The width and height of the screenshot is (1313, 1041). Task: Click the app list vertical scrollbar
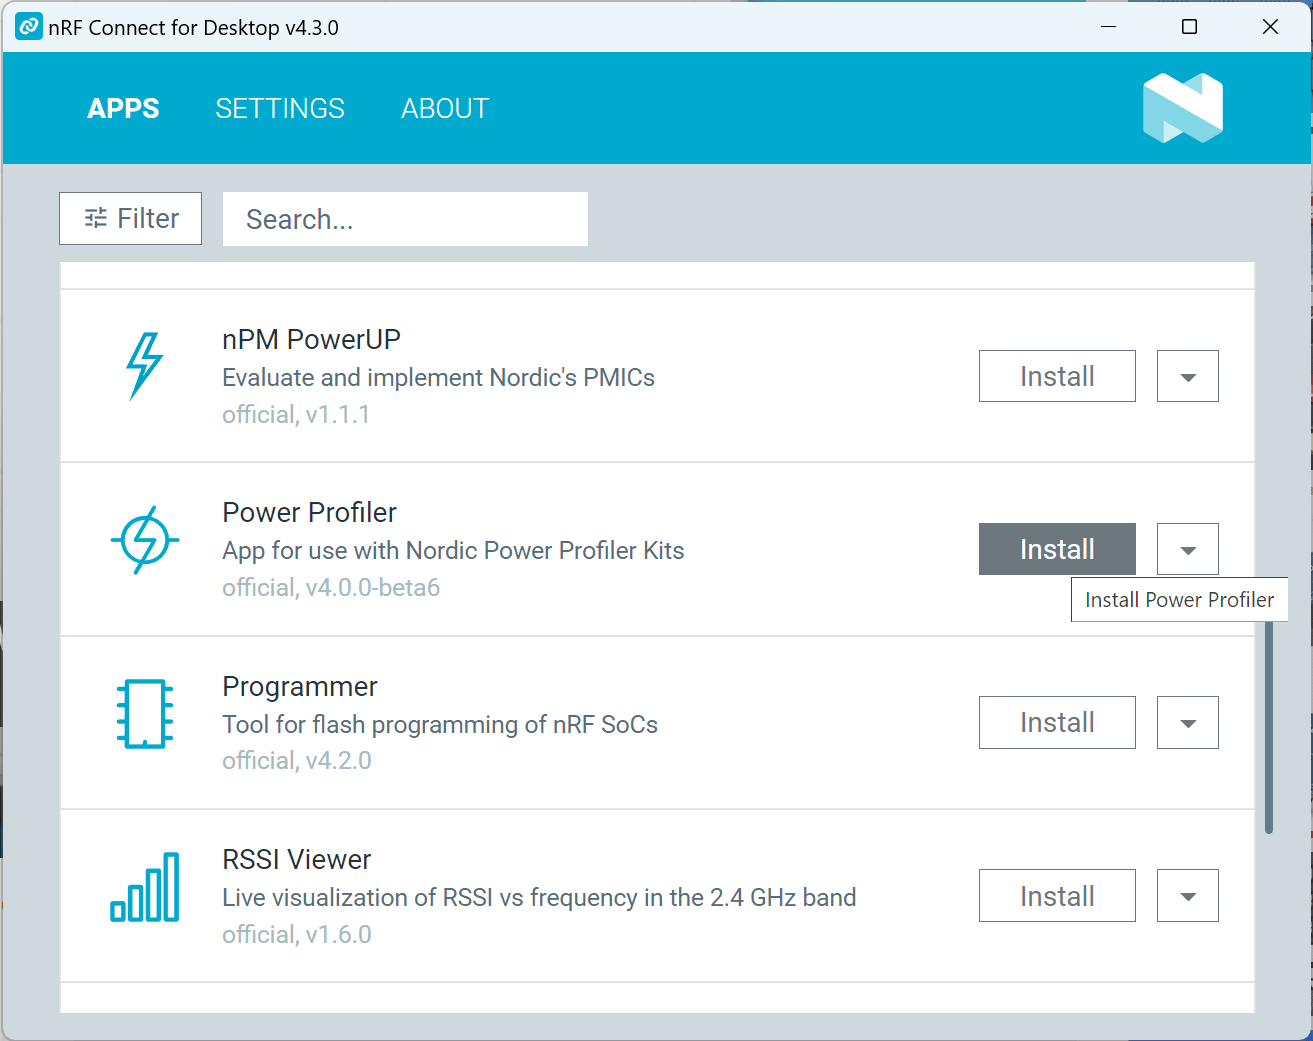[1269, 727]
